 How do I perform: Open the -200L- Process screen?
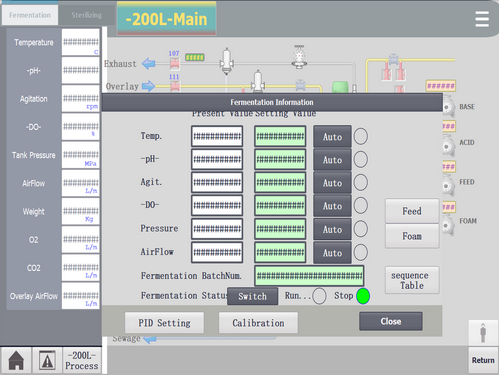tap(82, 360)
